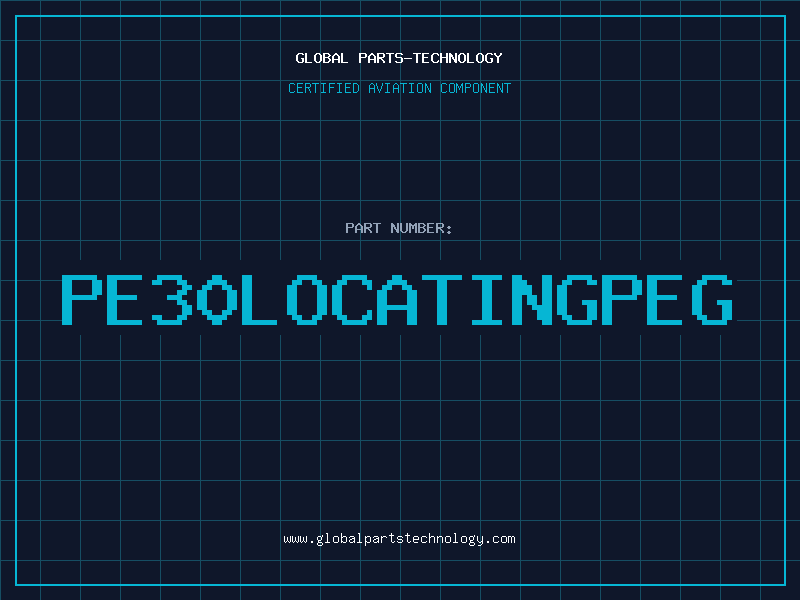This screenshot has width=800, height=600.
Task: Click the CERTIFIED AVIATION COMPONENT subtitle
Action: point(399,88)
